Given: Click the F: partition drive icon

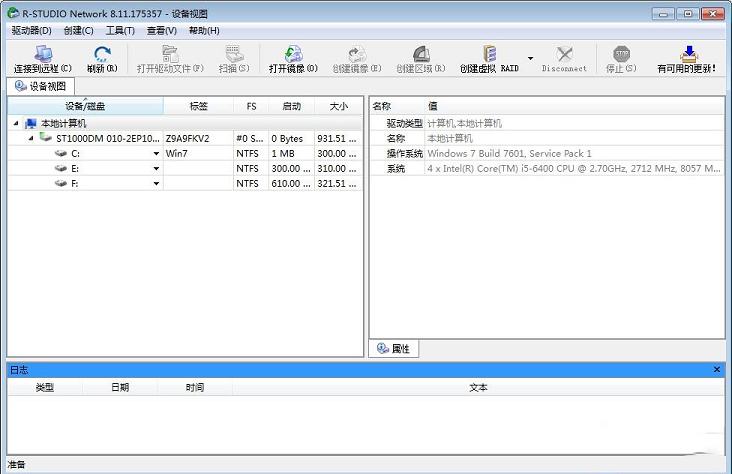Looking at the screenshot, I should click(x=61, y=183).
